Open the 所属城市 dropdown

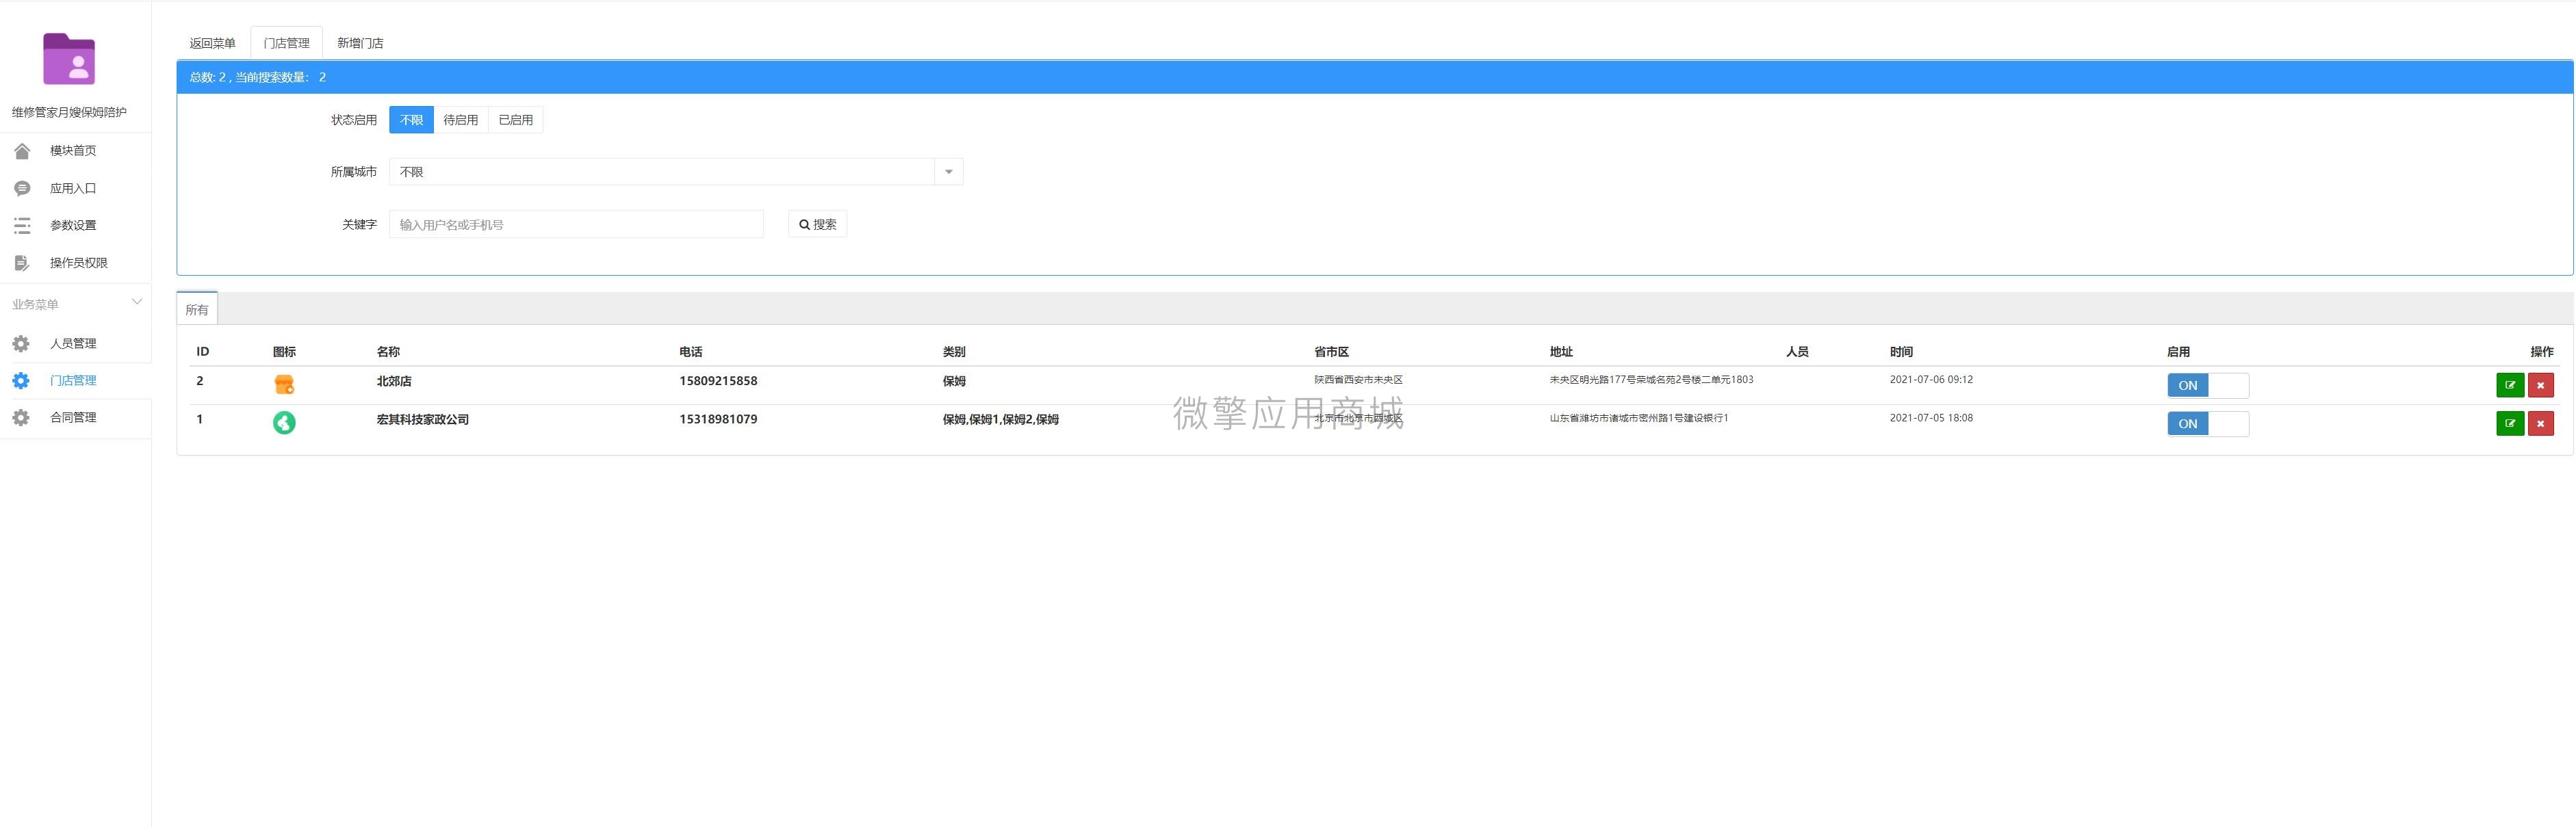(676, 172)
